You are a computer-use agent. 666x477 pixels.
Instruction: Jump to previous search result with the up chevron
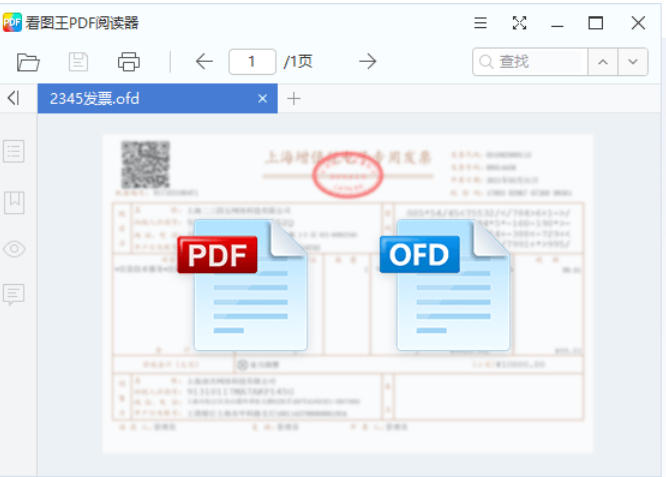pos(602,62)
